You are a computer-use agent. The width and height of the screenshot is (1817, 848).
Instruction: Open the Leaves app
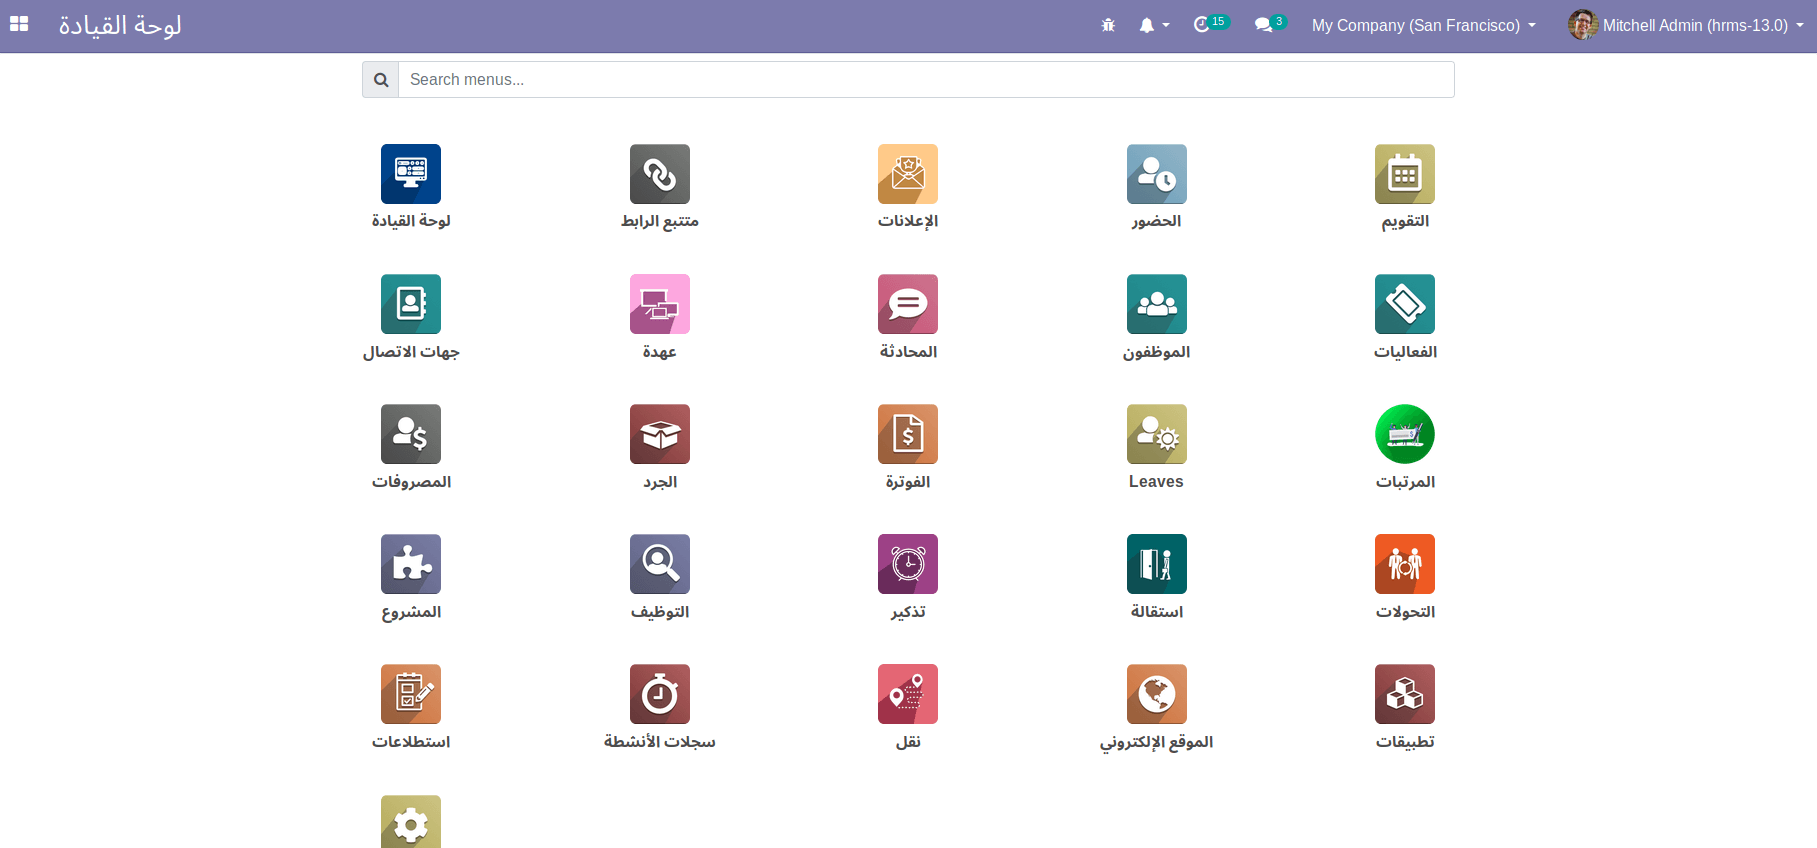pos(1157,434)
